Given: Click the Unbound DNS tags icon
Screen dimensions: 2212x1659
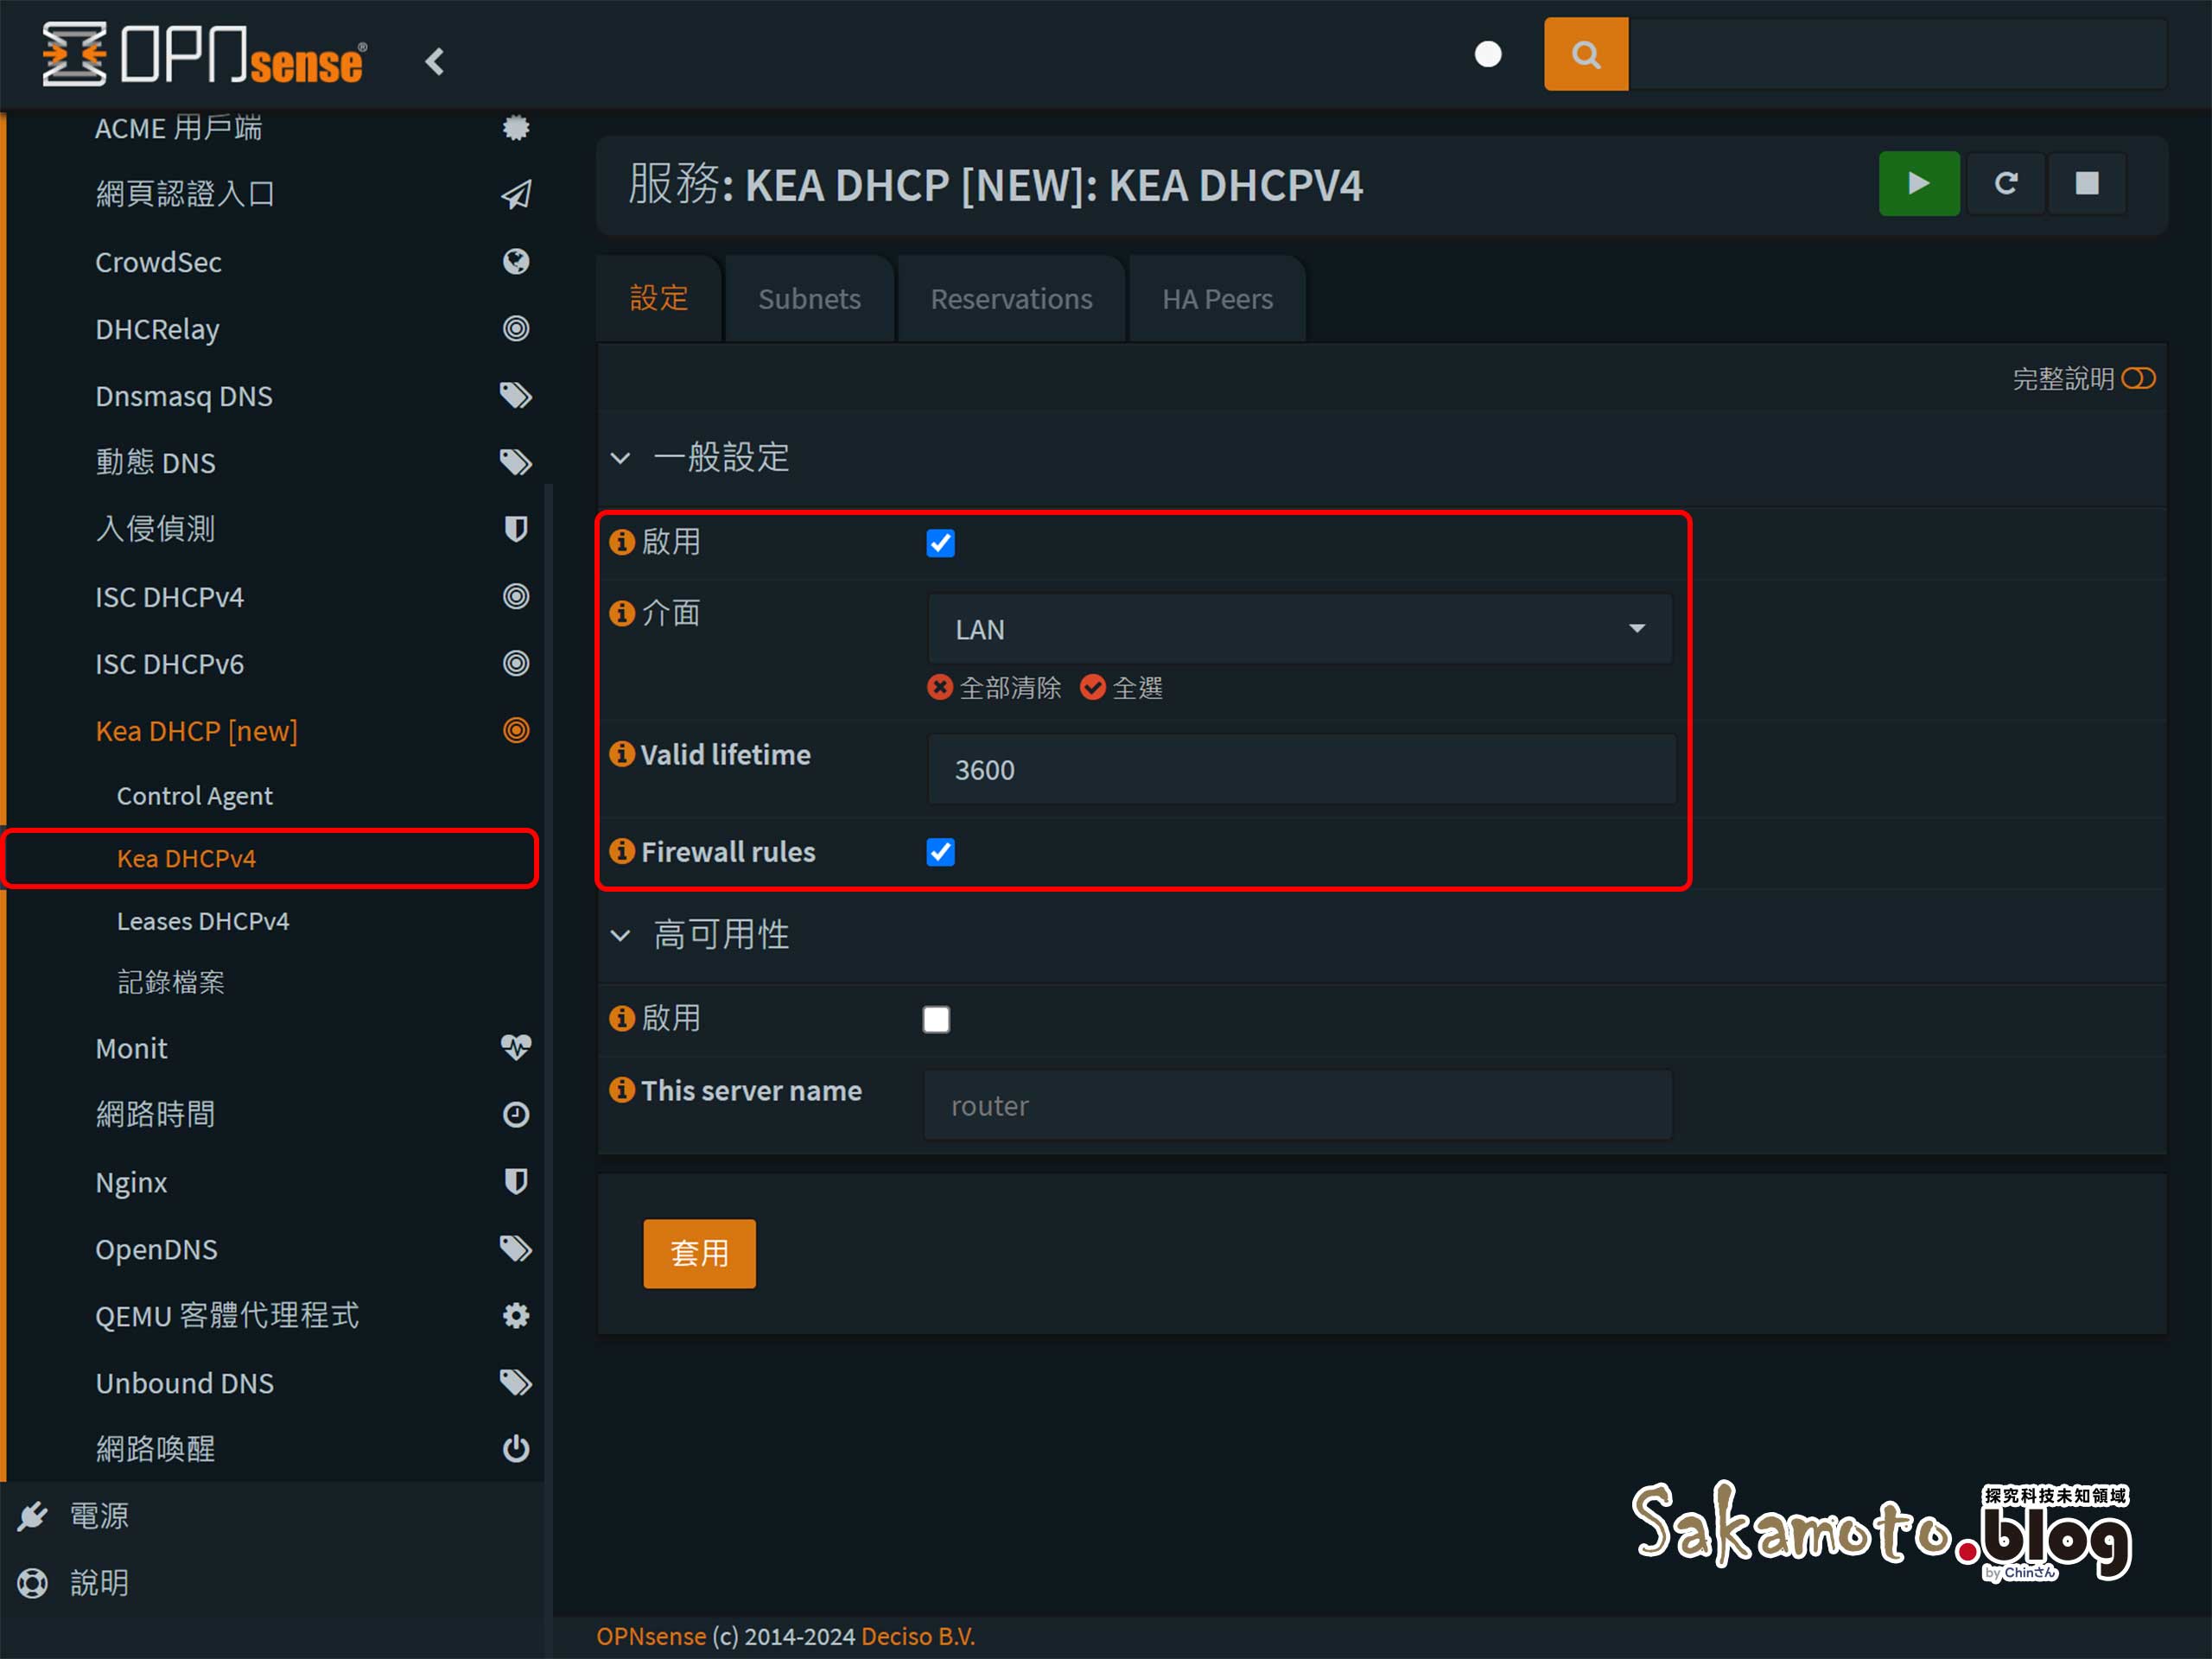Looking at the screenshot, I should pyautogui.click(x=515, y=1382).
